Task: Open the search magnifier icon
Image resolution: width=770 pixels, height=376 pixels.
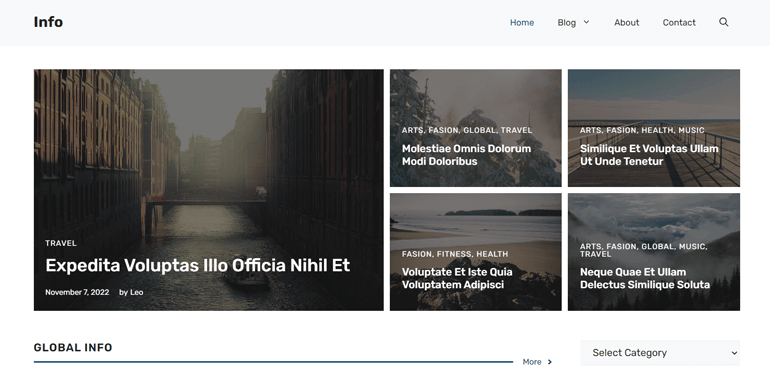Action: tap(723, 22)
